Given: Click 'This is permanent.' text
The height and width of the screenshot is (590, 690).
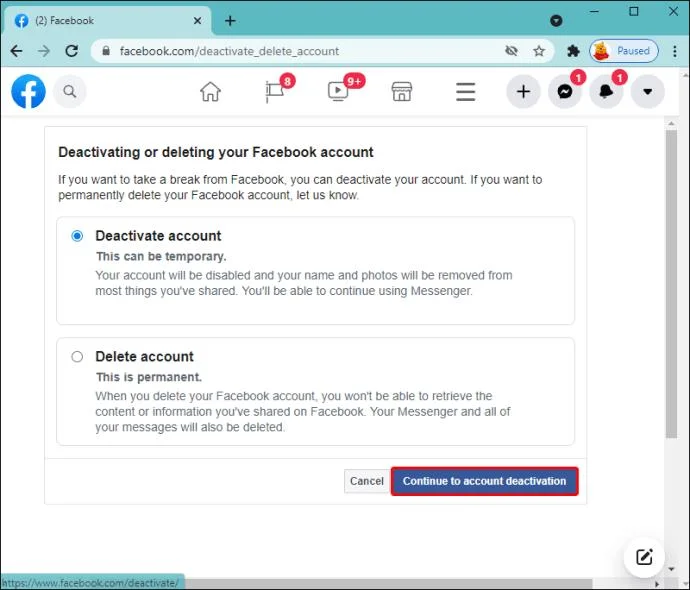Looking at the screenshot, I should point(149,377).
